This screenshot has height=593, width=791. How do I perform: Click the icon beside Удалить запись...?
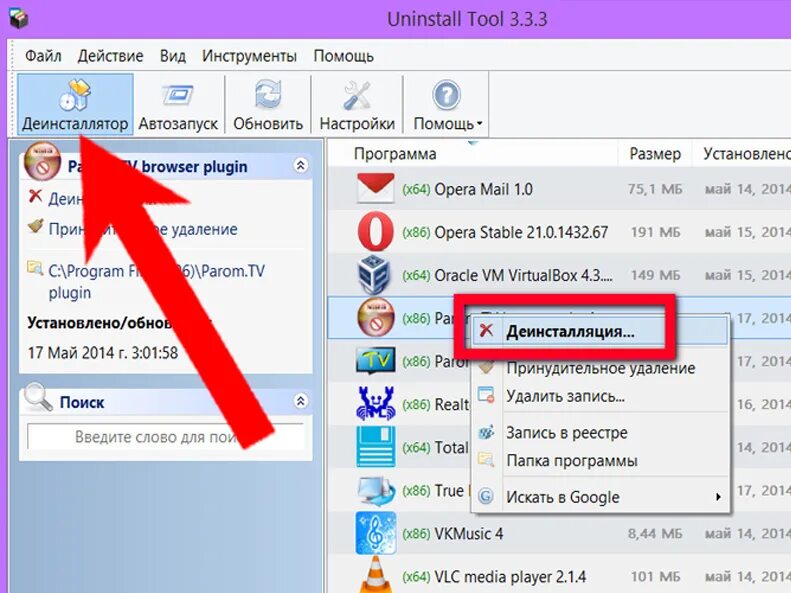coord(486,395)
